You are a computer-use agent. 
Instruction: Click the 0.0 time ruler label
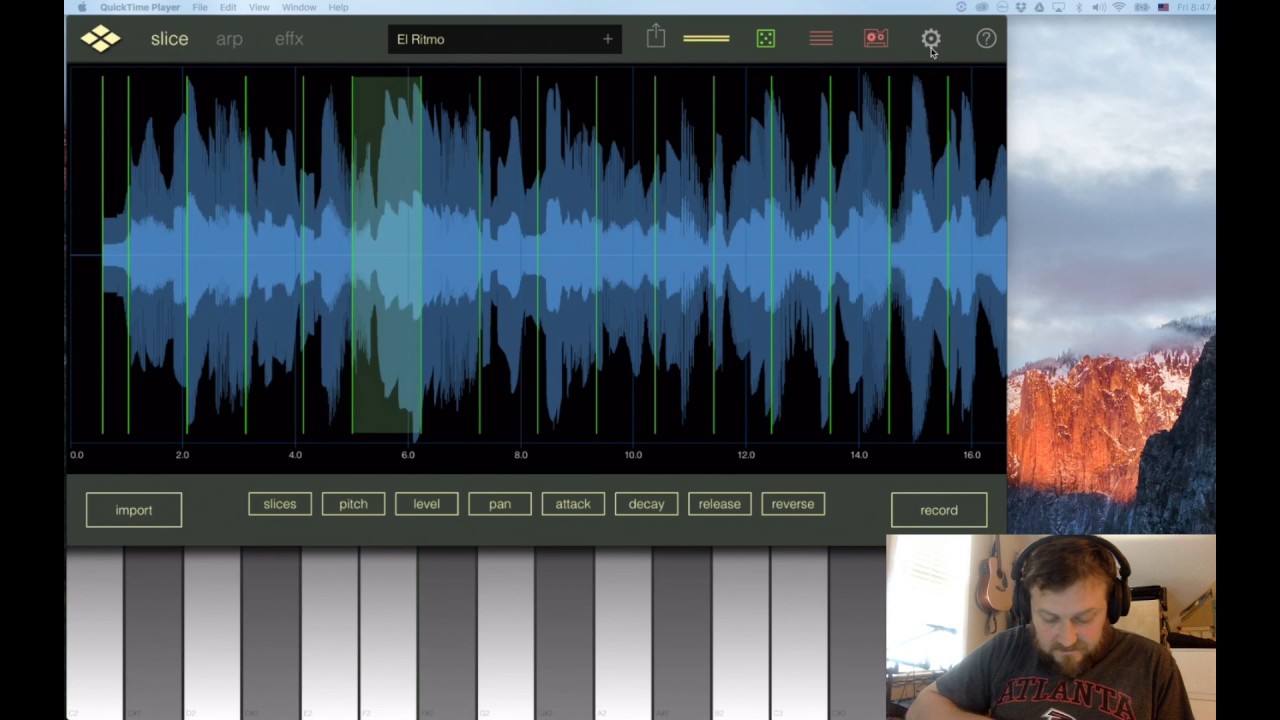pyautogui.click(x=77, y=455)
